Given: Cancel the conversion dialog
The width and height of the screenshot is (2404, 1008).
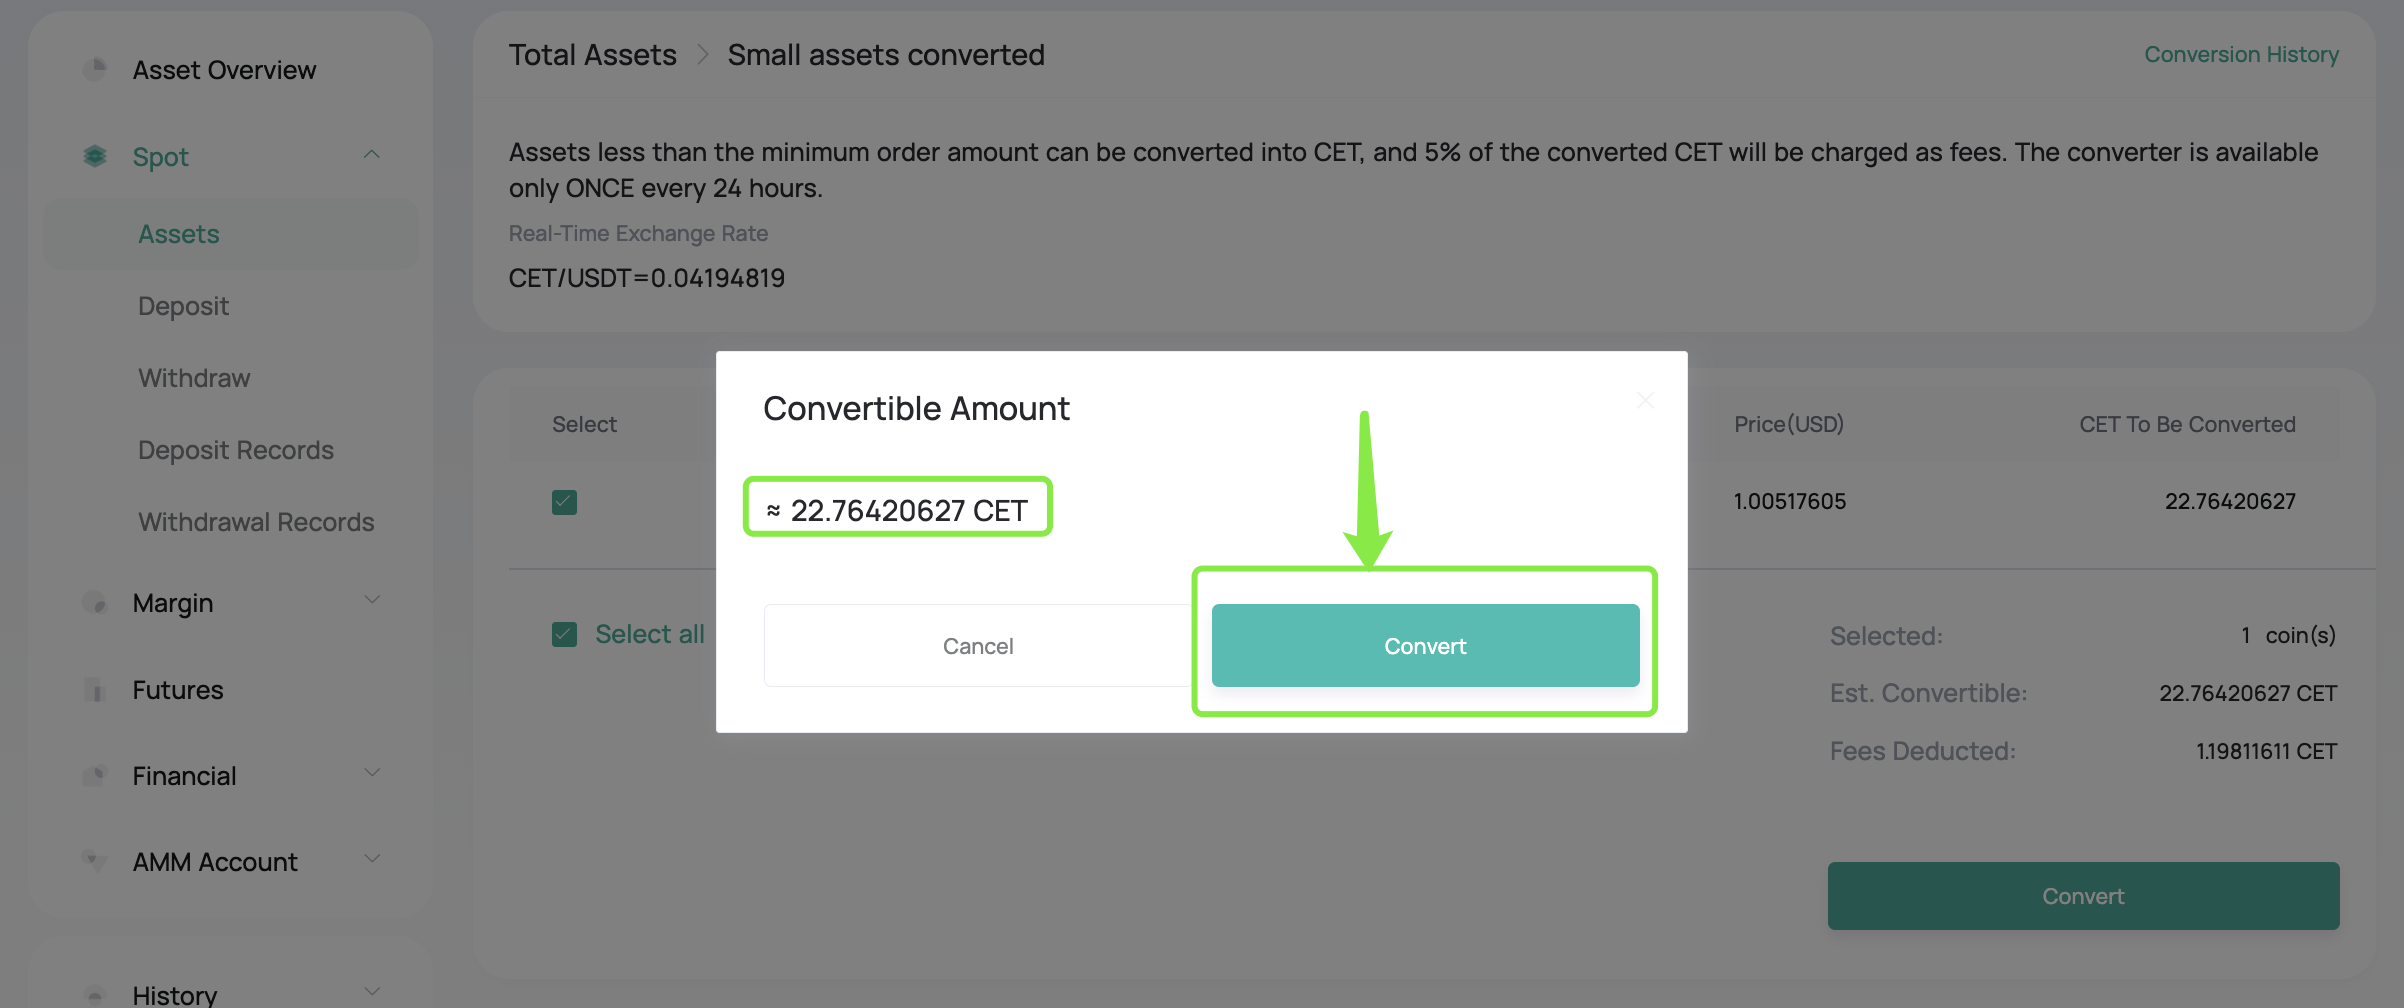Looking at the screenshot, I should 978,645.
